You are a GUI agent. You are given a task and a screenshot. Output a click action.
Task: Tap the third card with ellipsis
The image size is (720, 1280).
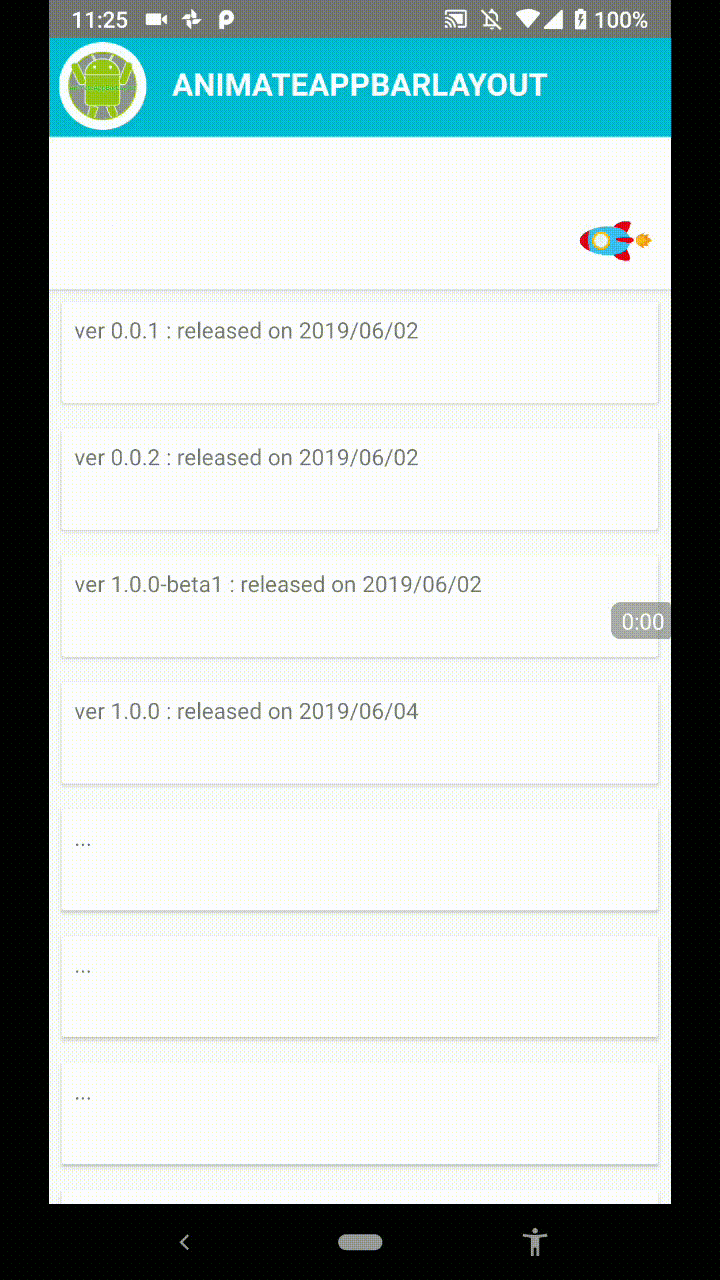click(x=360, y=1115)
